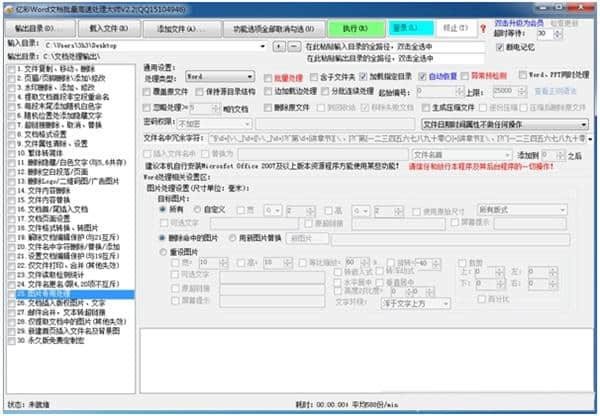Click the 载入文件(K) load file button
Screen dimensions: 600x416
(108, 28)
